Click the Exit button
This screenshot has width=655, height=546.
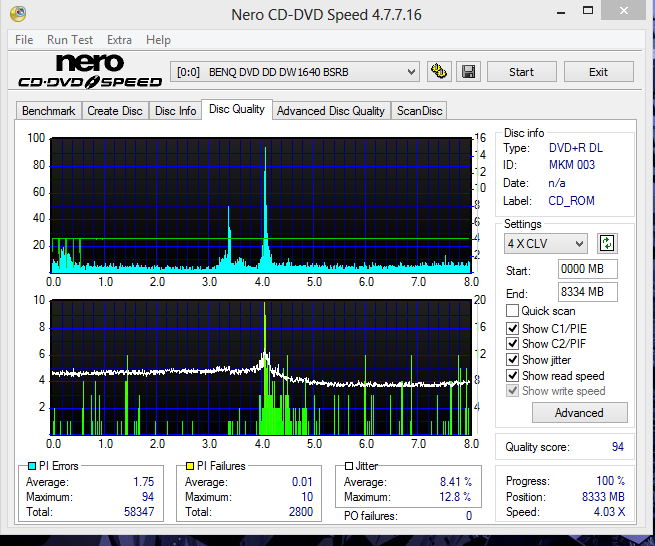click(x=598, y=72)
